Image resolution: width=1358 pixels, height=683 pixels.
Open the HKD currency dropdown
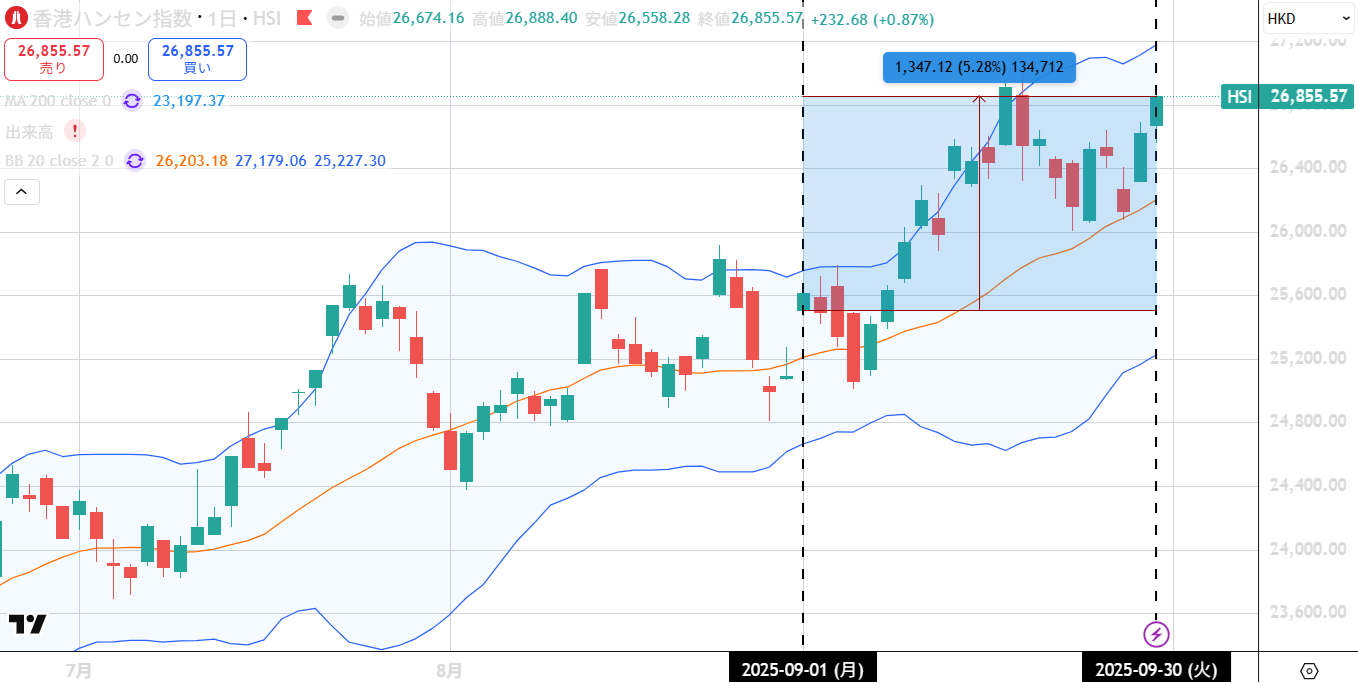pyautogui.click(x=1308, y=18)
